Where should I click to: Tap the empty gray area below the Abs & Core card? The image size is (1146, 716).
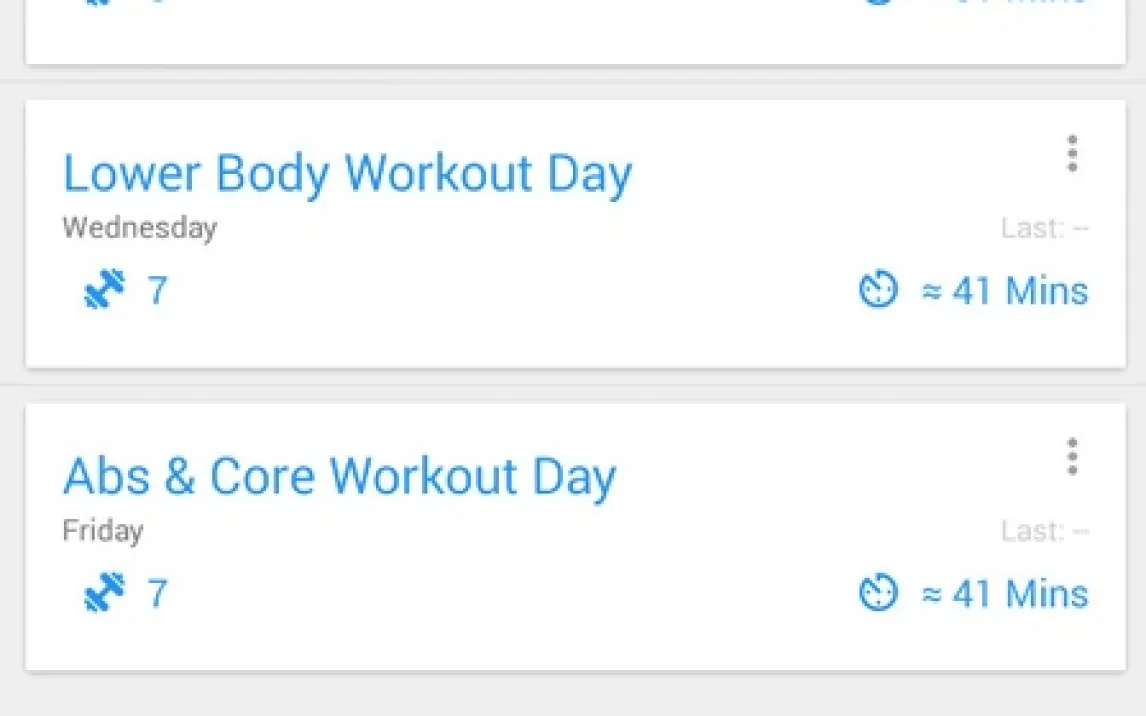click(573, 695)
